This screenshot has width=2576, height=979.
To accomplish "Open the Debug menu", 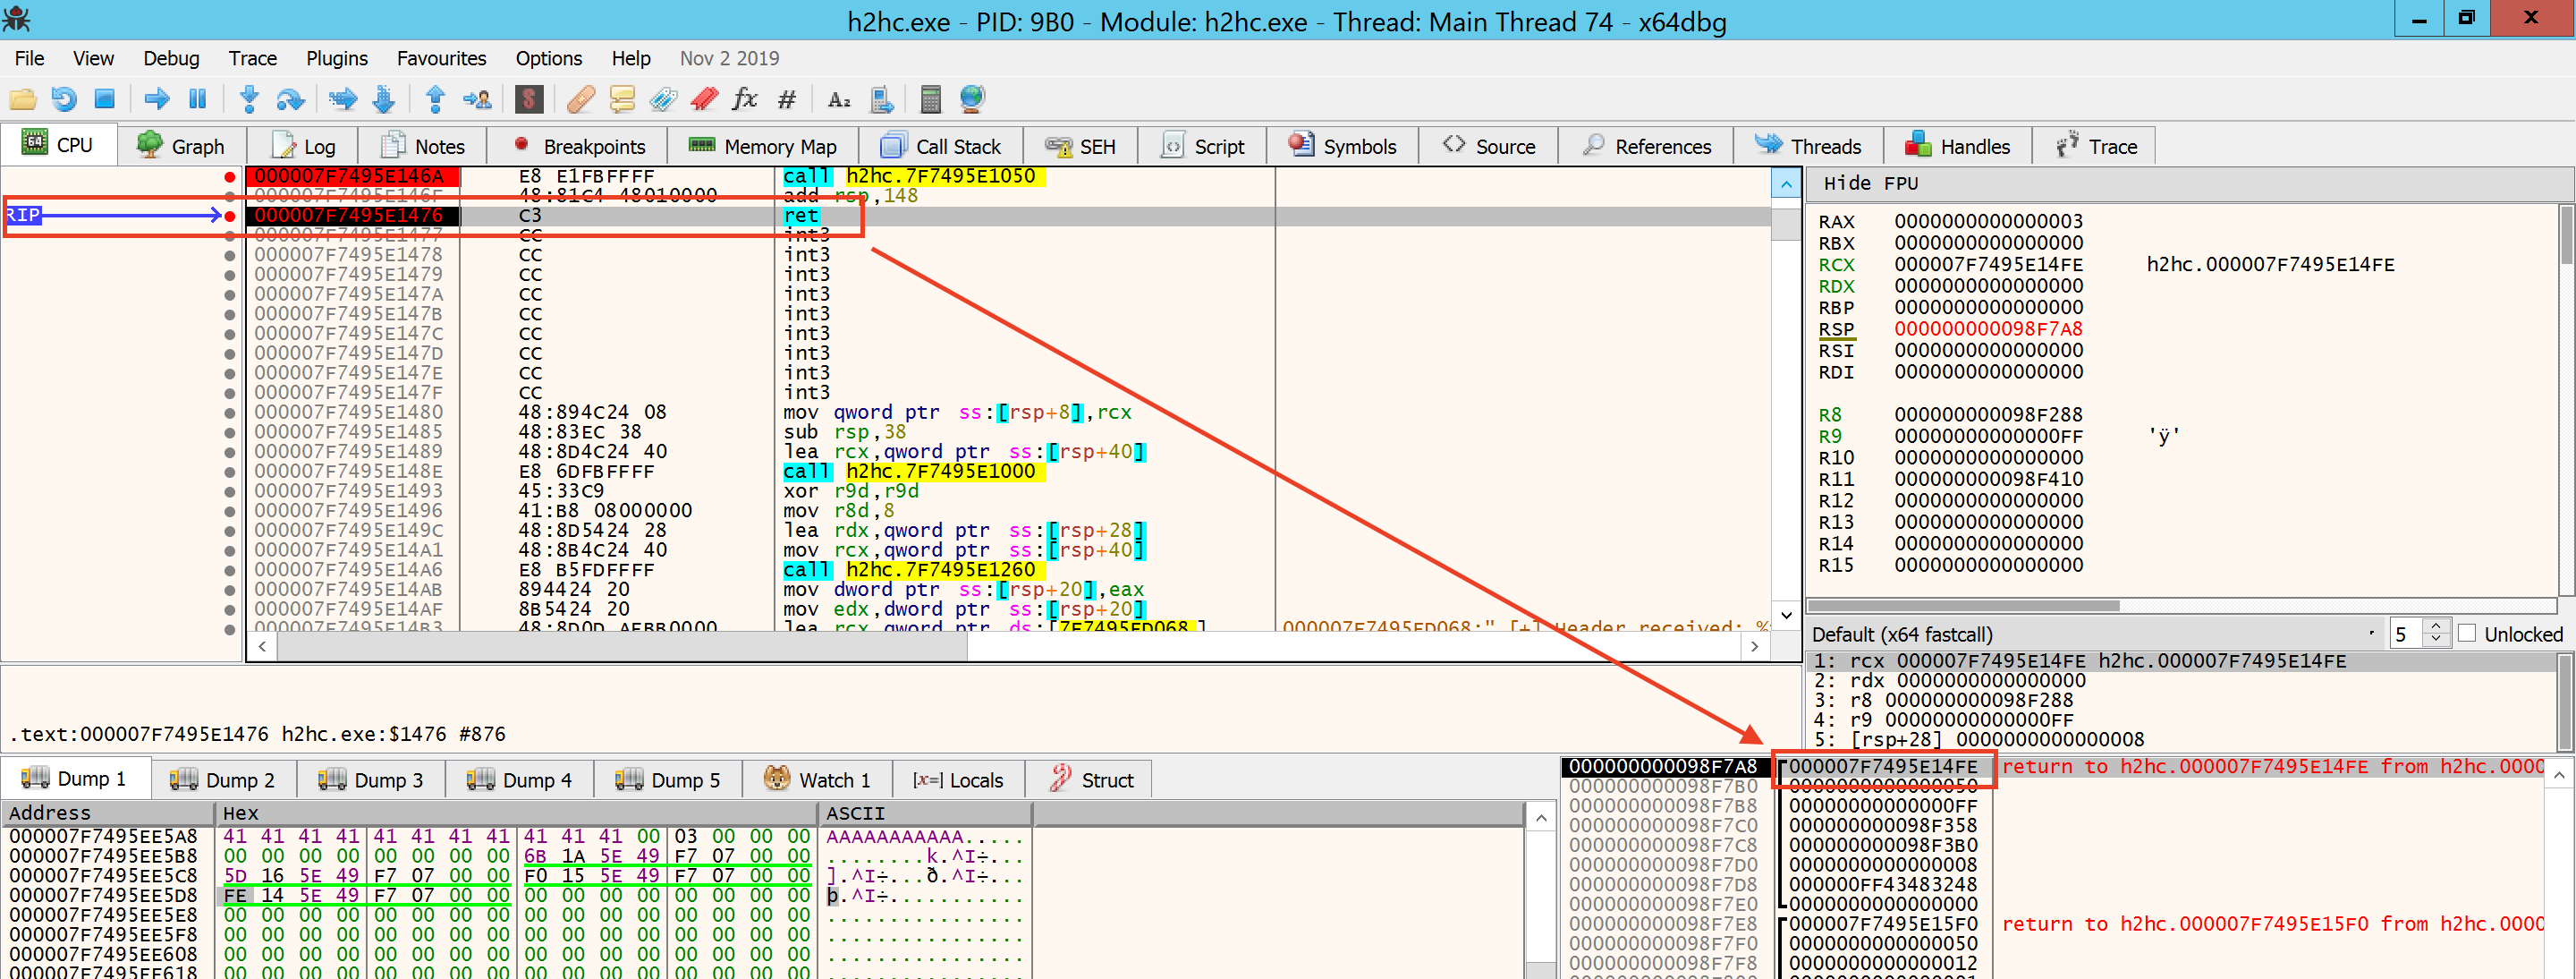I will (x=171, y=58).
